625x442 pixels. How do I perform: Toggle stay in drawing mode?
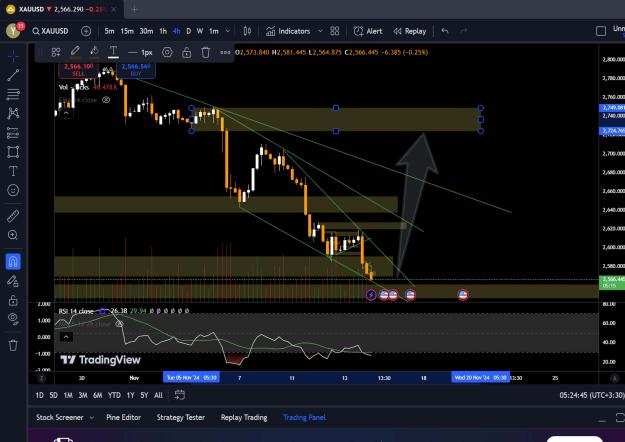point(13,281)
